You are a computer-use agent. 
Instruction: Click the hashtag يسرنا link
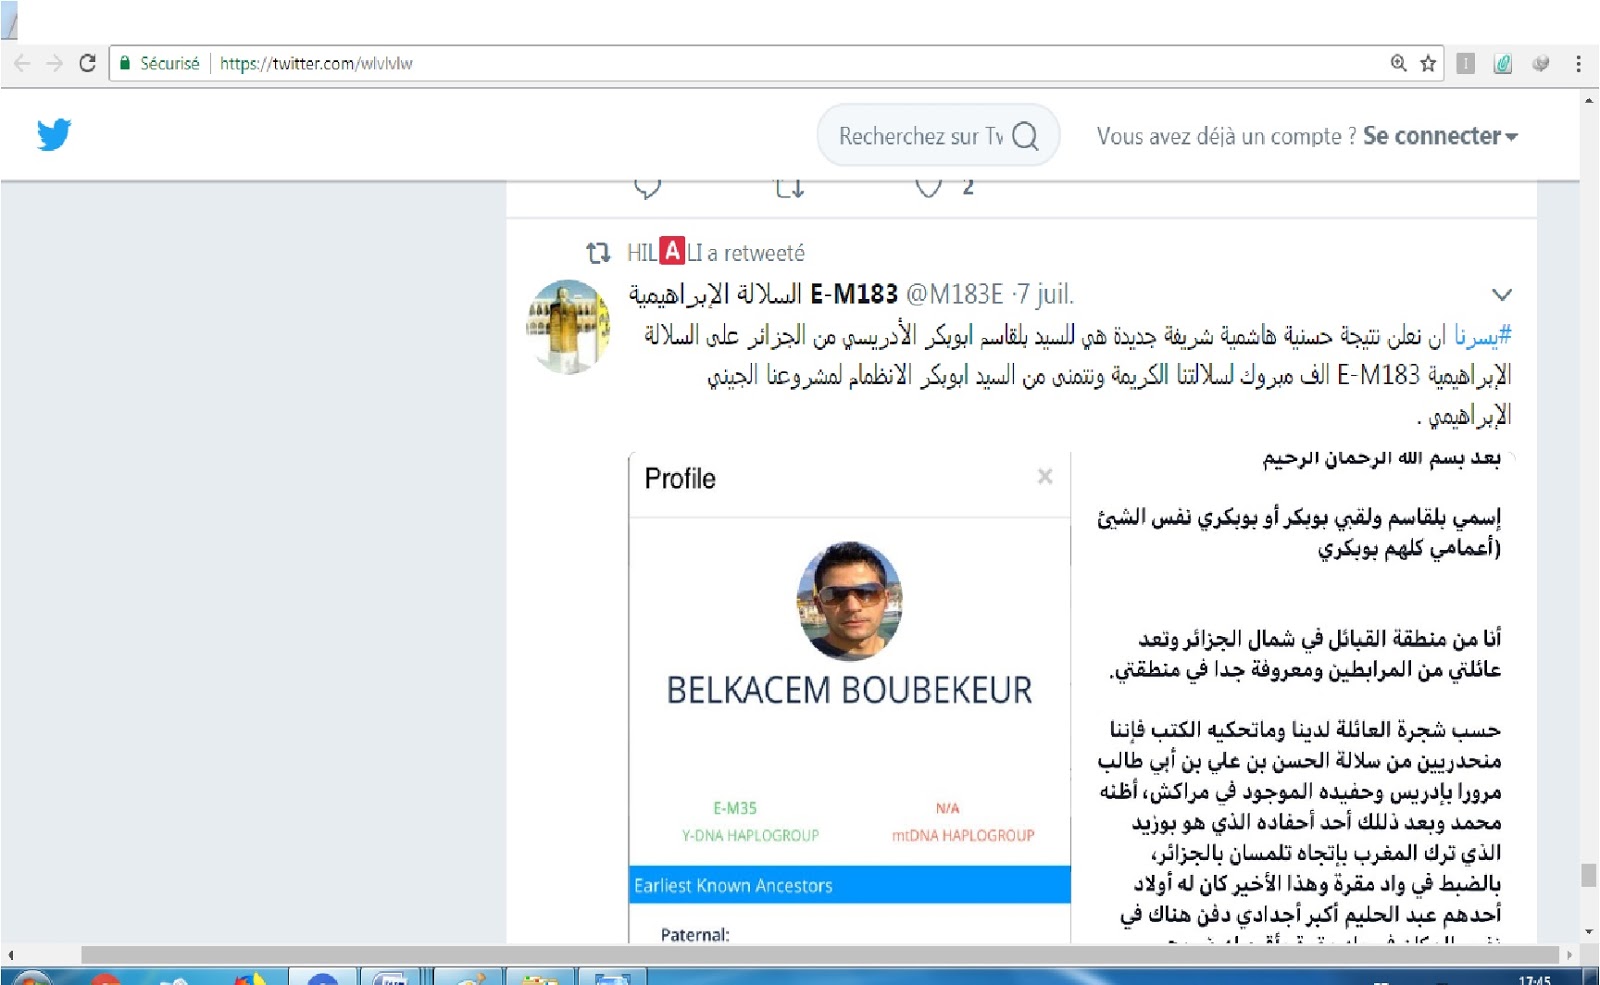(x=1482, y=336)
